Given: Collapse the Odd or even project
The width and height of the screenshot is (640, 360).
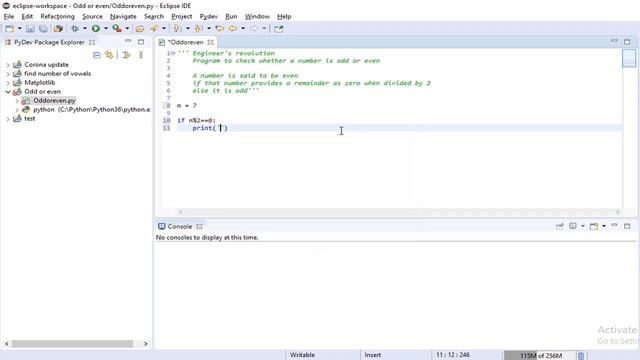Looking at the screenshot, I should (8, 92).
